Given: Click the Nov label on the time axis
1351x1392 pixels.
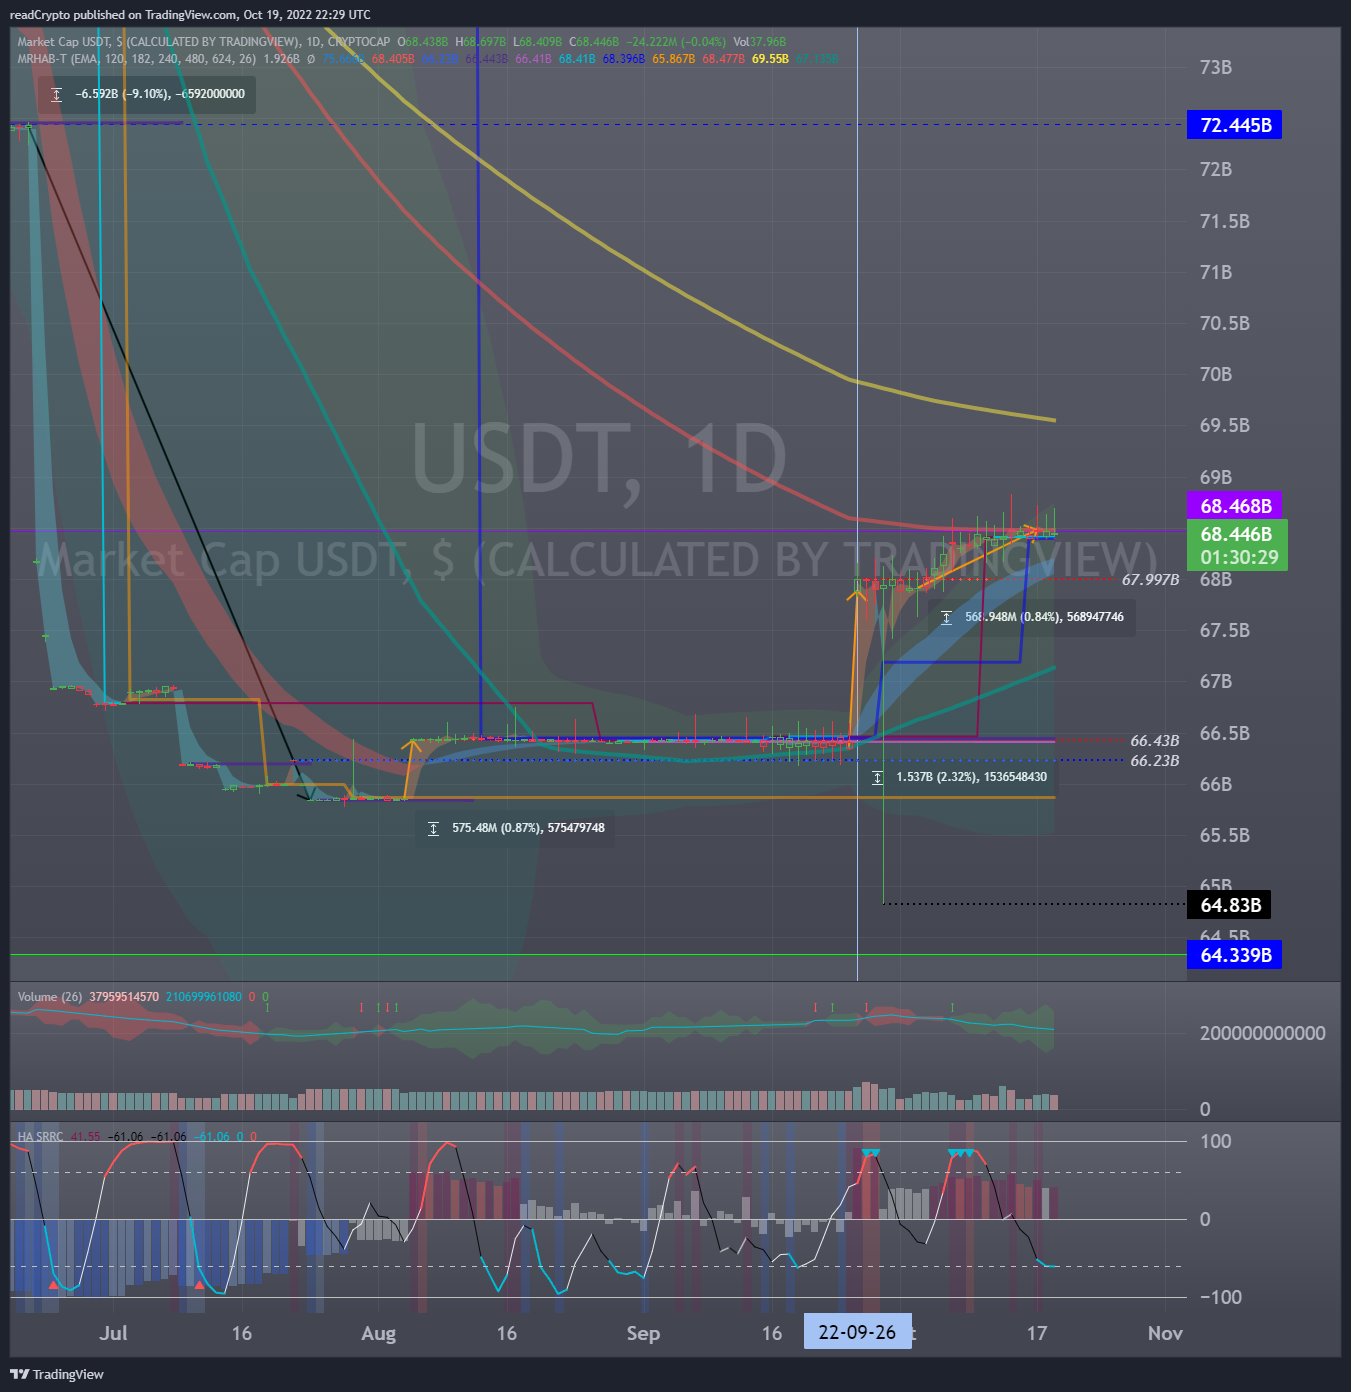Looking at the screenshot, I should click(1165, 1333).
